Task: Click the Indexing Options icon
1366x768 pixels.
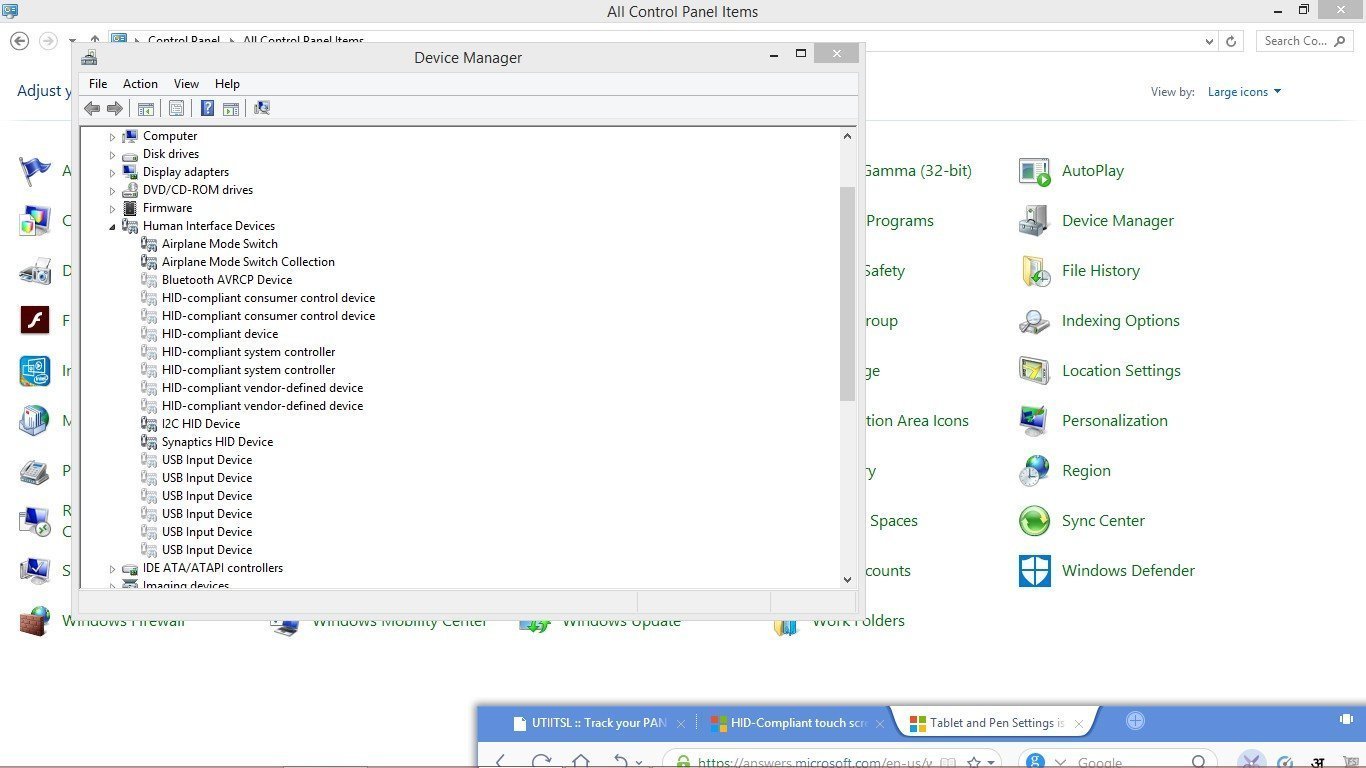Action: [x=1034, y=321]
